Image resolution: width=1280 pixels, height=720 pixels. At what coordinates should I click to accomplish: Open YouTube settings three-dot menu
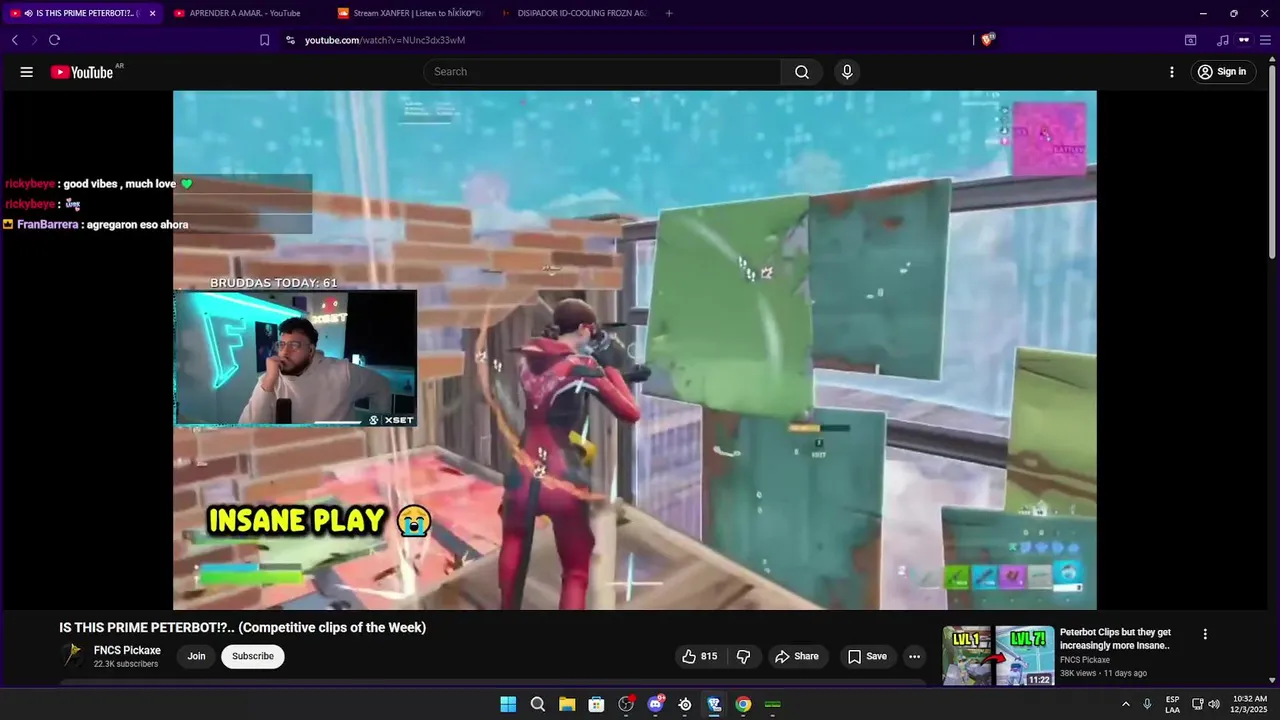[1172, 72]
